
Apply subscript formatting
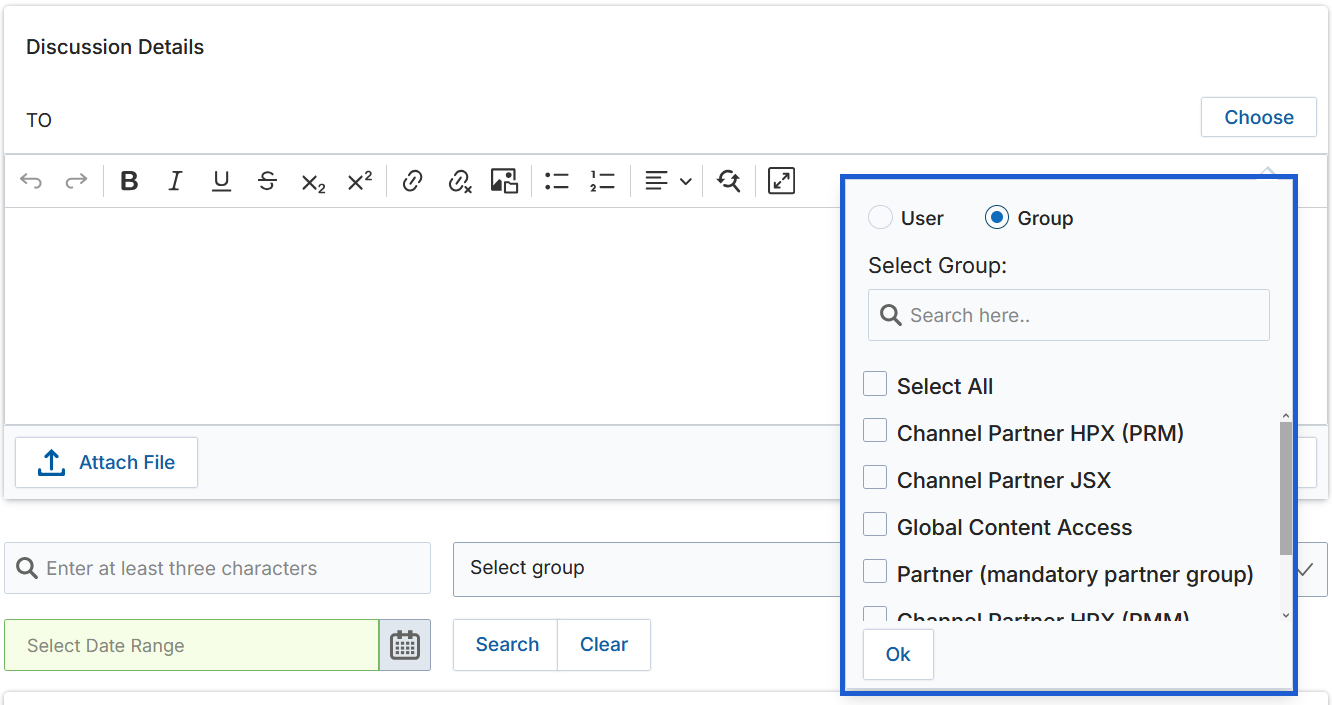coord(313,181)
